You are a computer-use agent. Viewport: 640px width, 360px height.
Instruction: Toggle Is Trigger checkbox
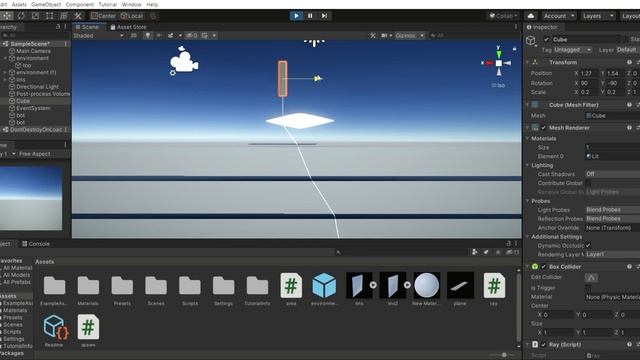coord(588,288)
